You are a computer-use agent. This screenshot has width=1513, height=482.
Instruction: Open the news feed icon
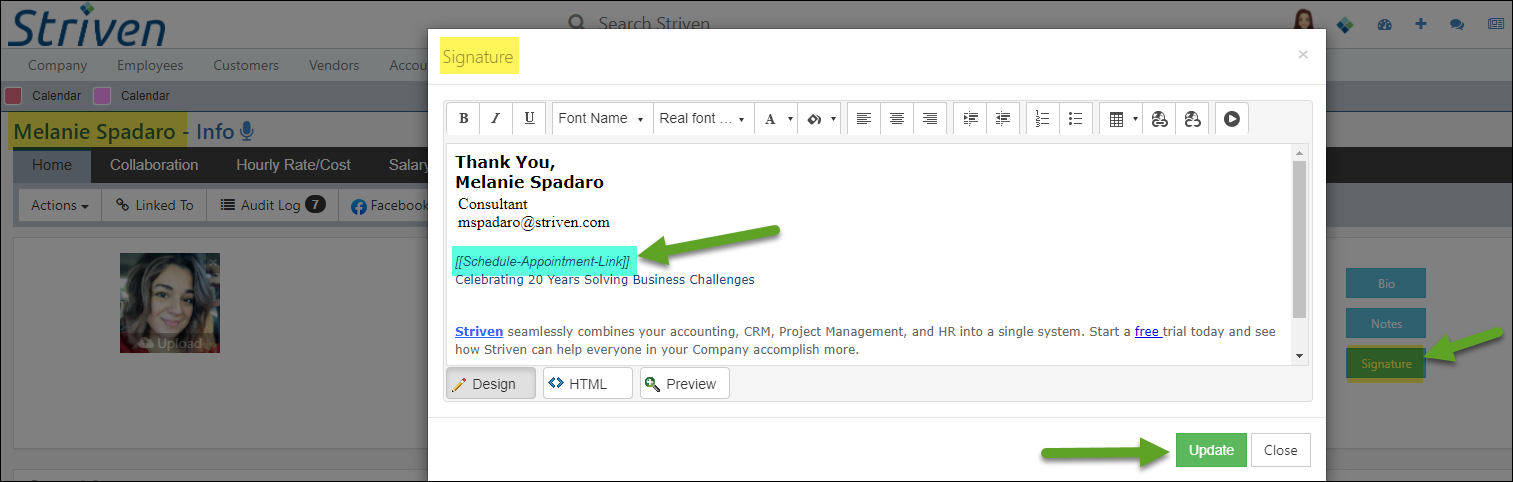1496,23
